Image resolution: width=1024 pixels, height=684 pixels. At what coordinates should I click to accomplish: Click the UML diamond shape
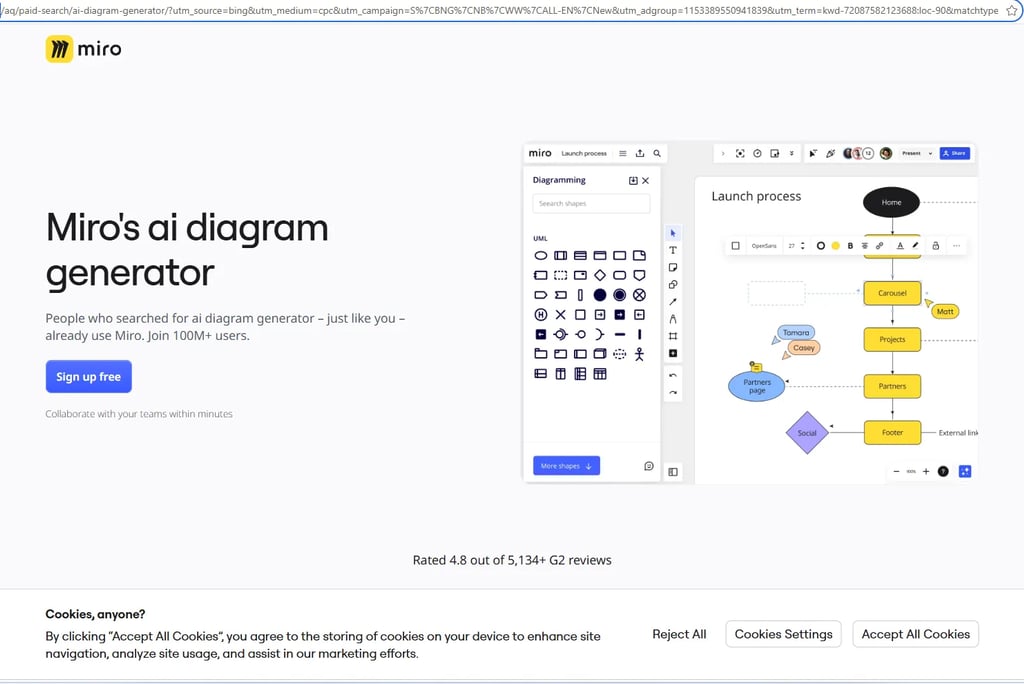600,275
